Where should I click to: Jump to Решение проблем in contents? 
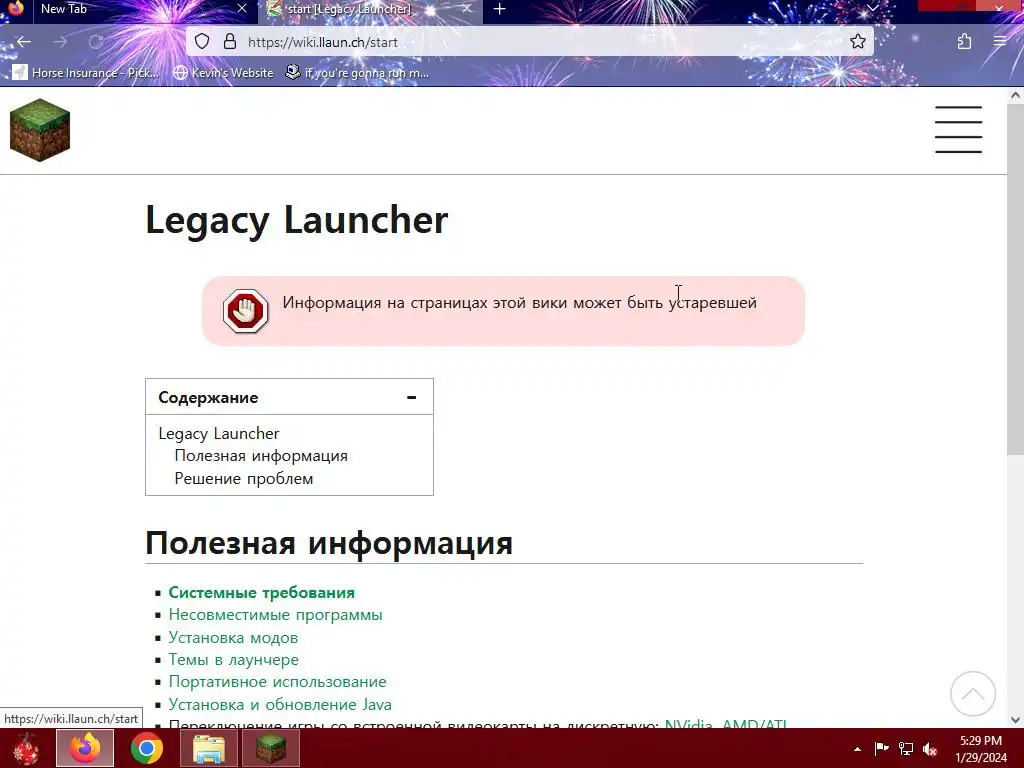coord(244,479)
